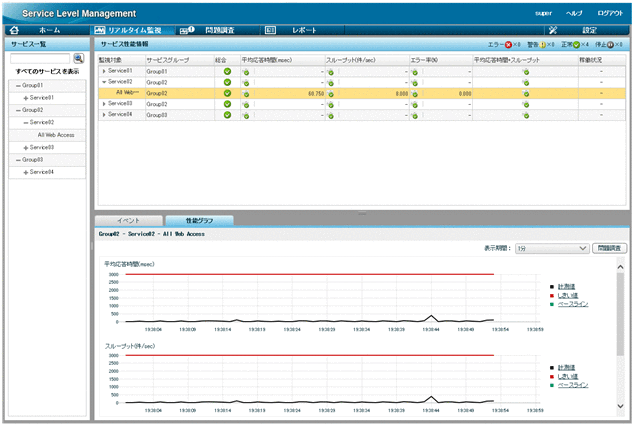Image resolution: width=635 pixels, height=427 pixels.
Task: Open the 表示期間 display period dropdown
Action: (551, 248)
